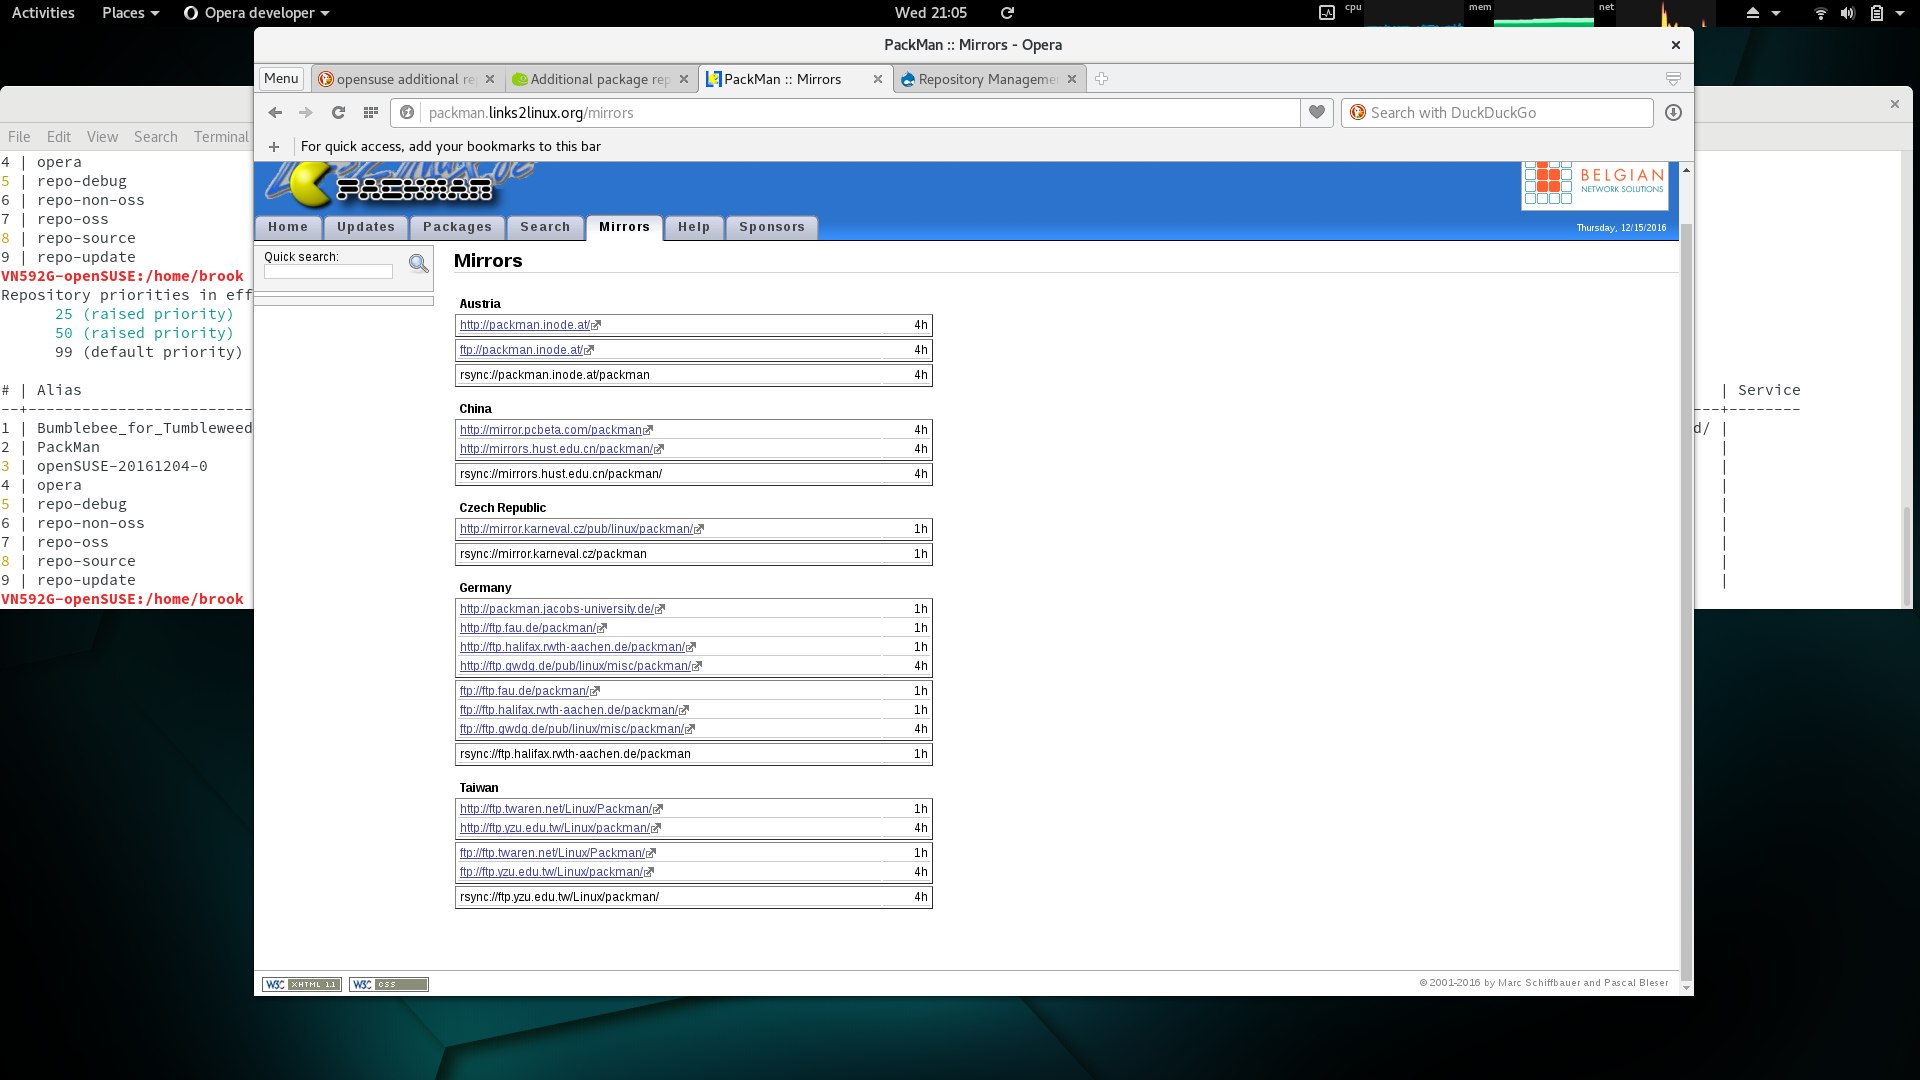
Task: Close the PackMan :: Mirrors tab
Action: pyautogui.click(x=878, y=79)
